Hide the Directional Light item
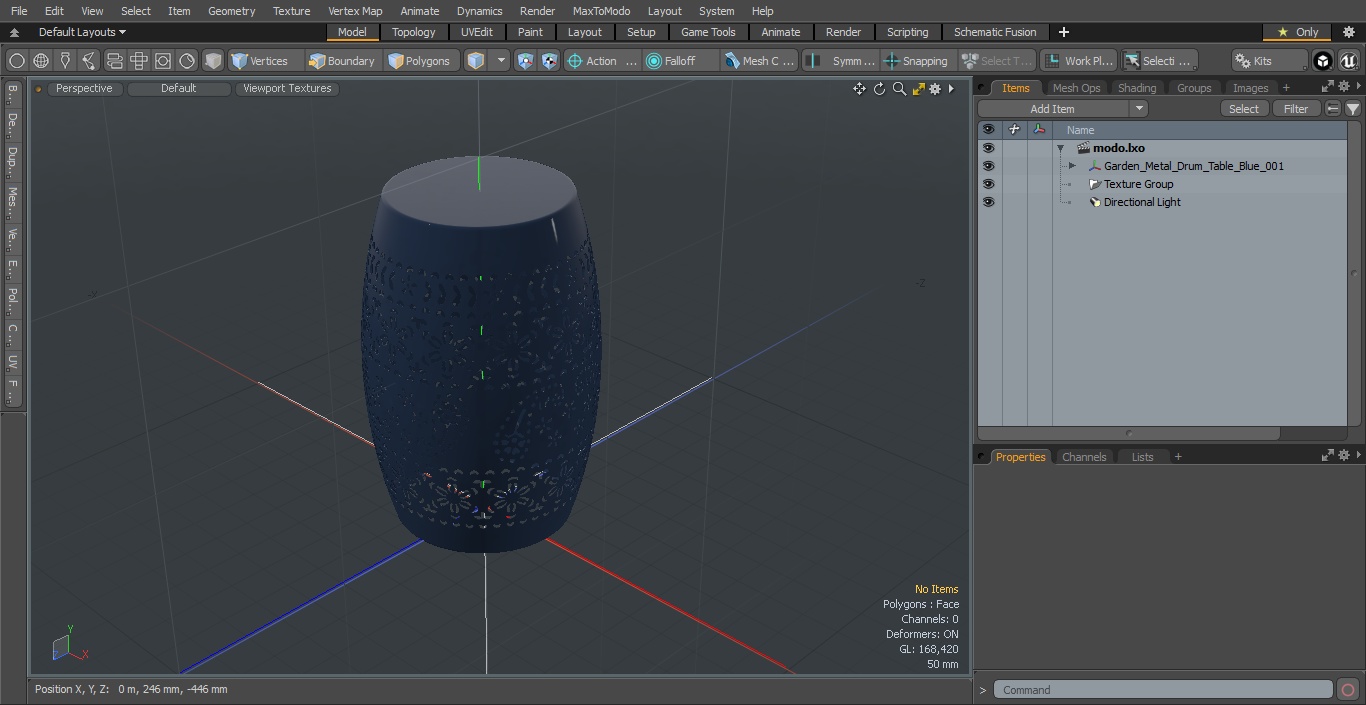Screen dimensions: 1366x705 coord(988,202)
